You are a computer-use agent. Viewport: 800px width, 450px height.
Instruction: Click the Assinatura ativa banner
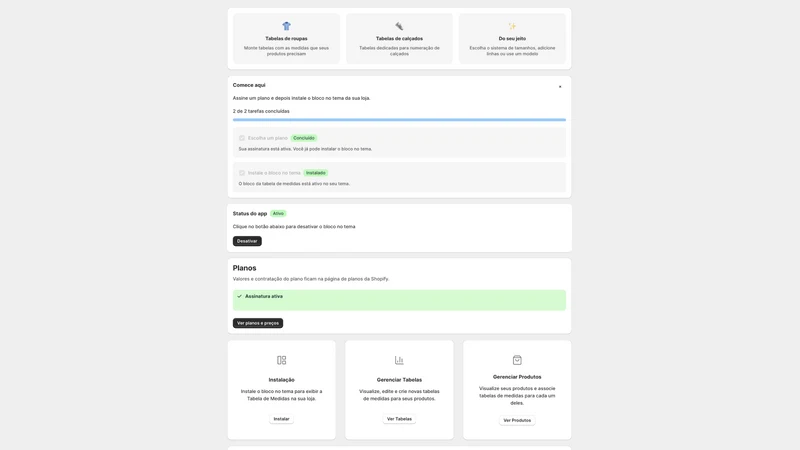399,300
